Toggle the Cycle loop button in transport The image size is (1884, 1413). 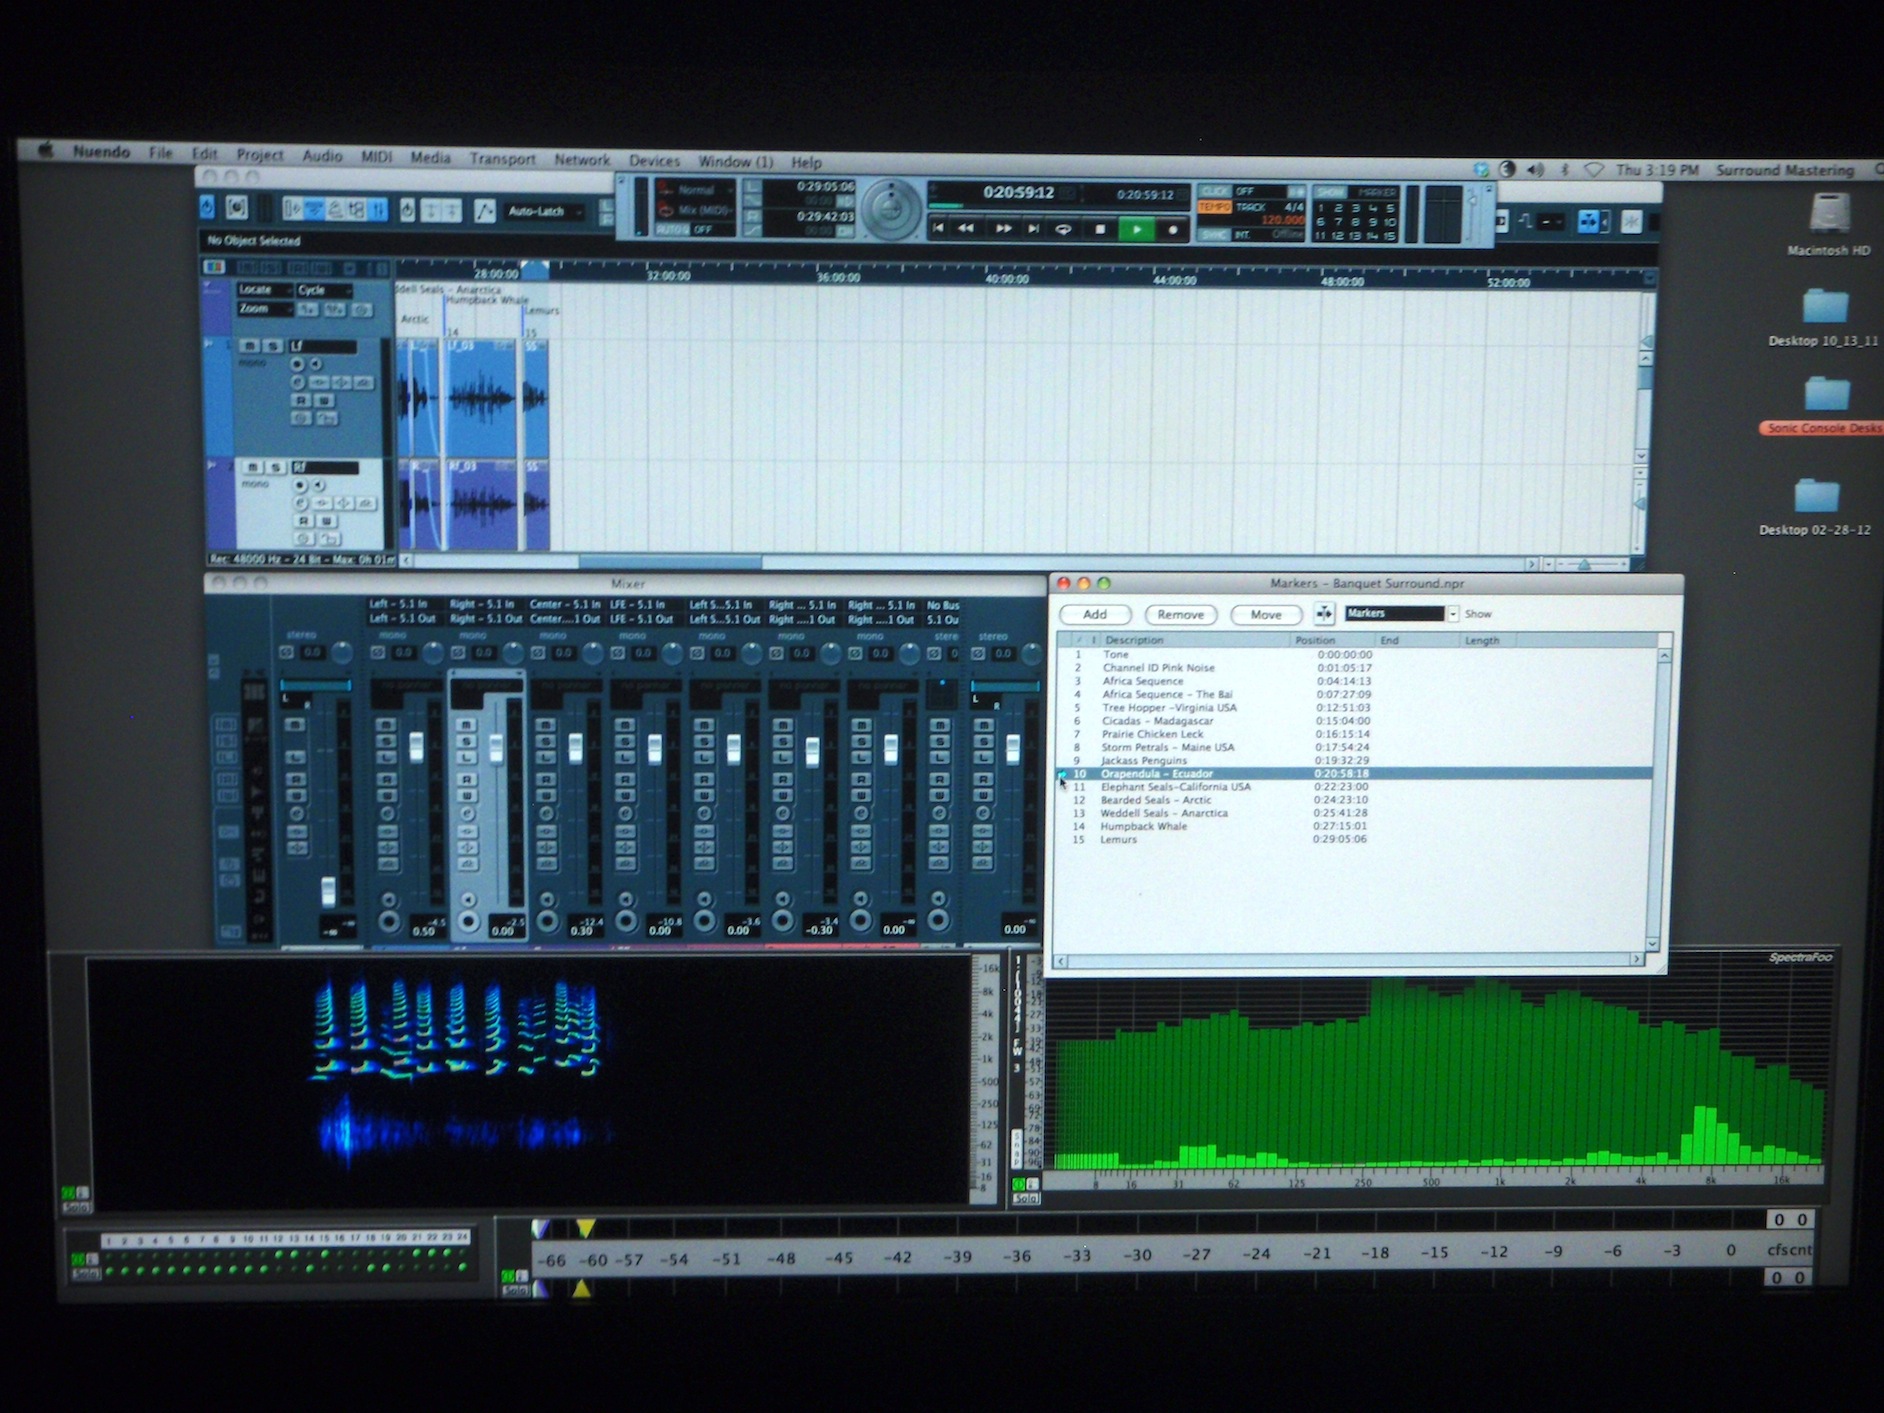[1063, 229]
